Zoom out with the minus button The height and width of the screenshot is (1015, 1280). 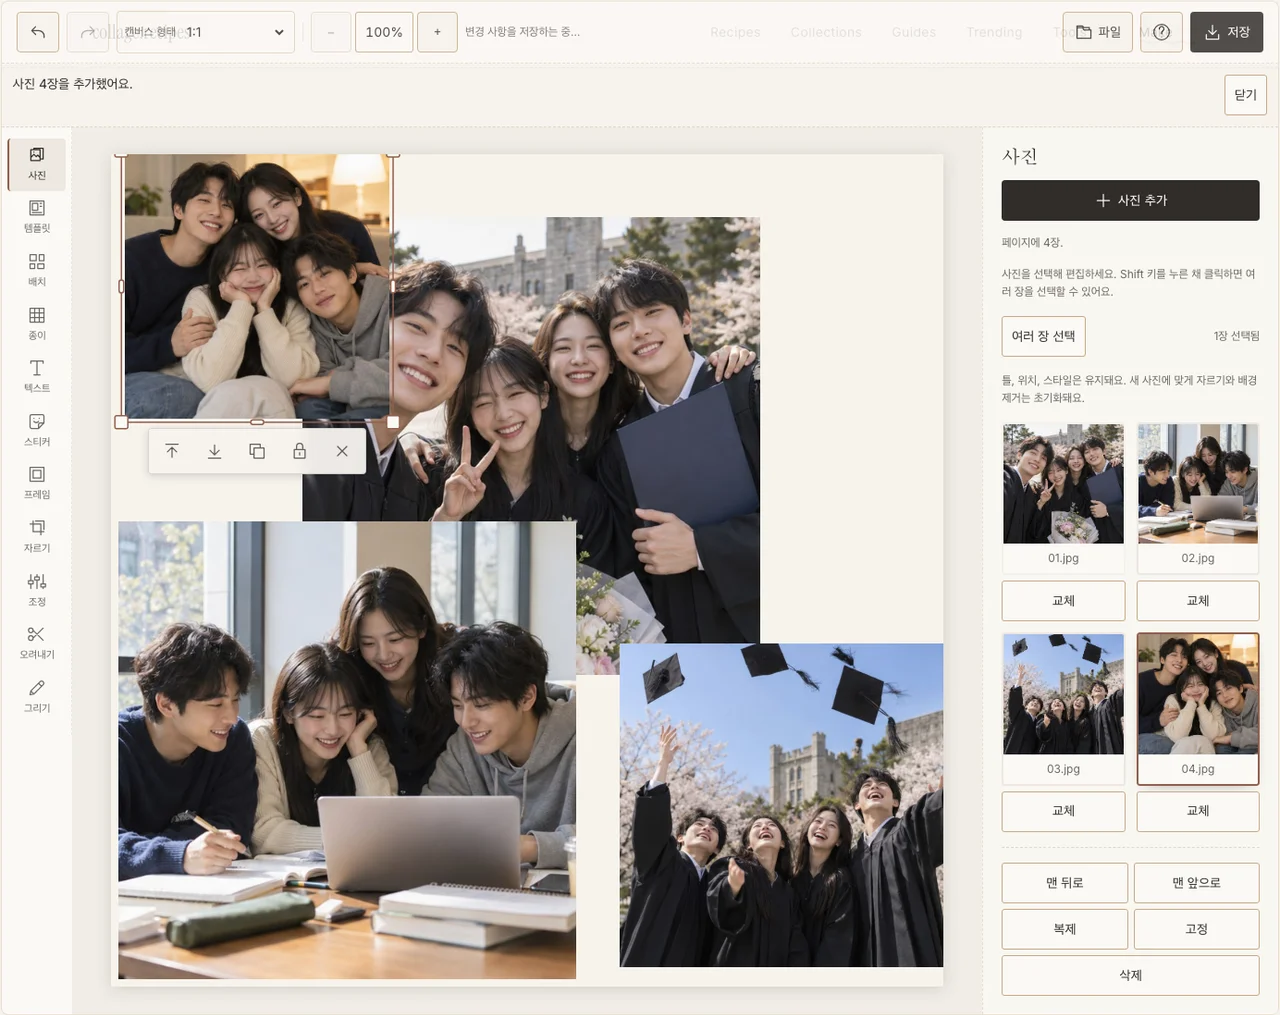[331, 32]
